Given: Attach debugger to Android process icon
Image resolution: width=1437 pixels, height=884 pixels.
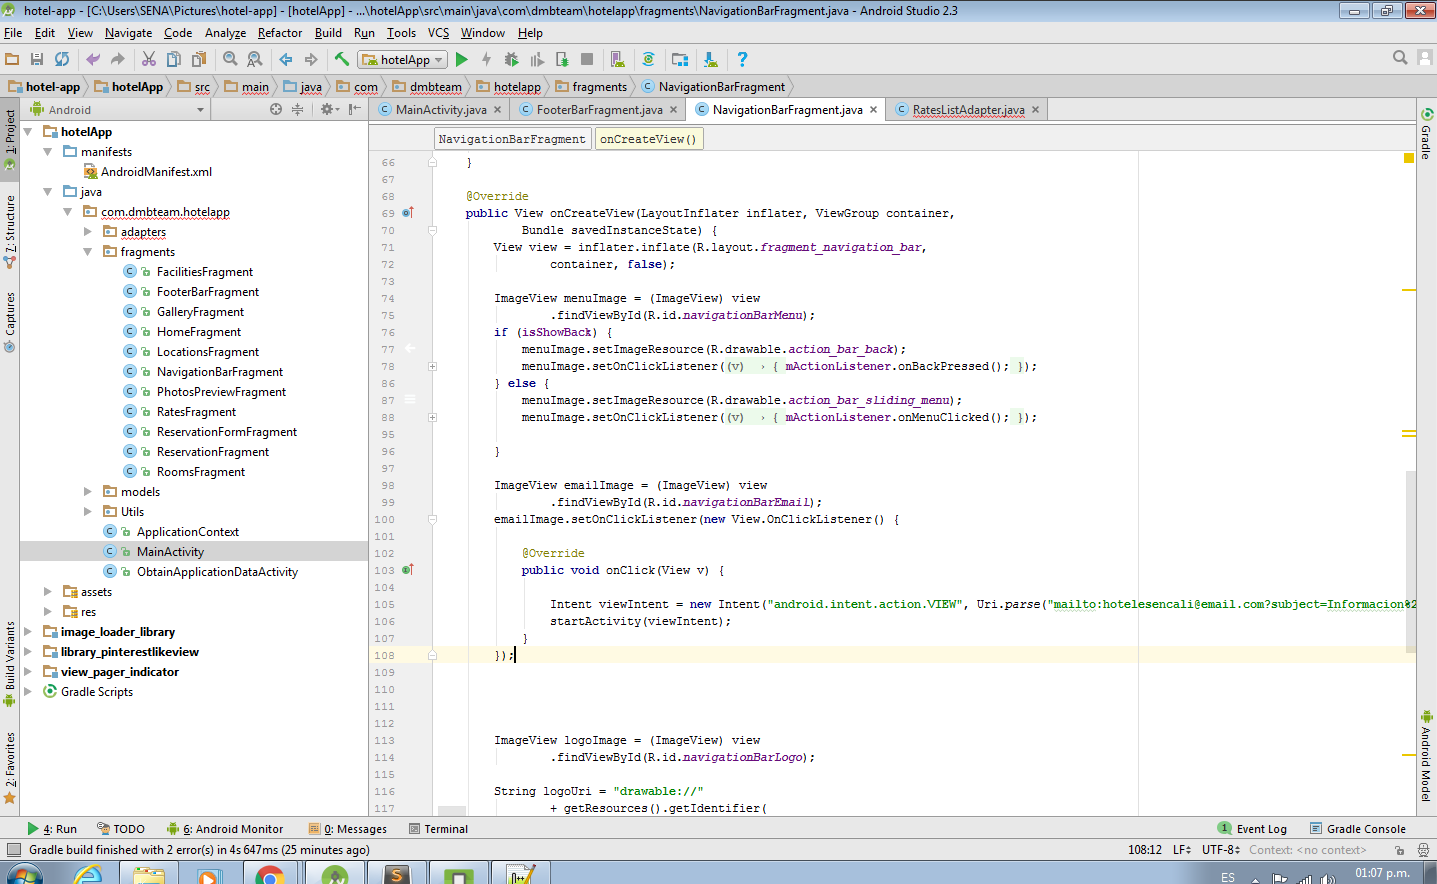Looking at the screenshot, I should 562,59.
